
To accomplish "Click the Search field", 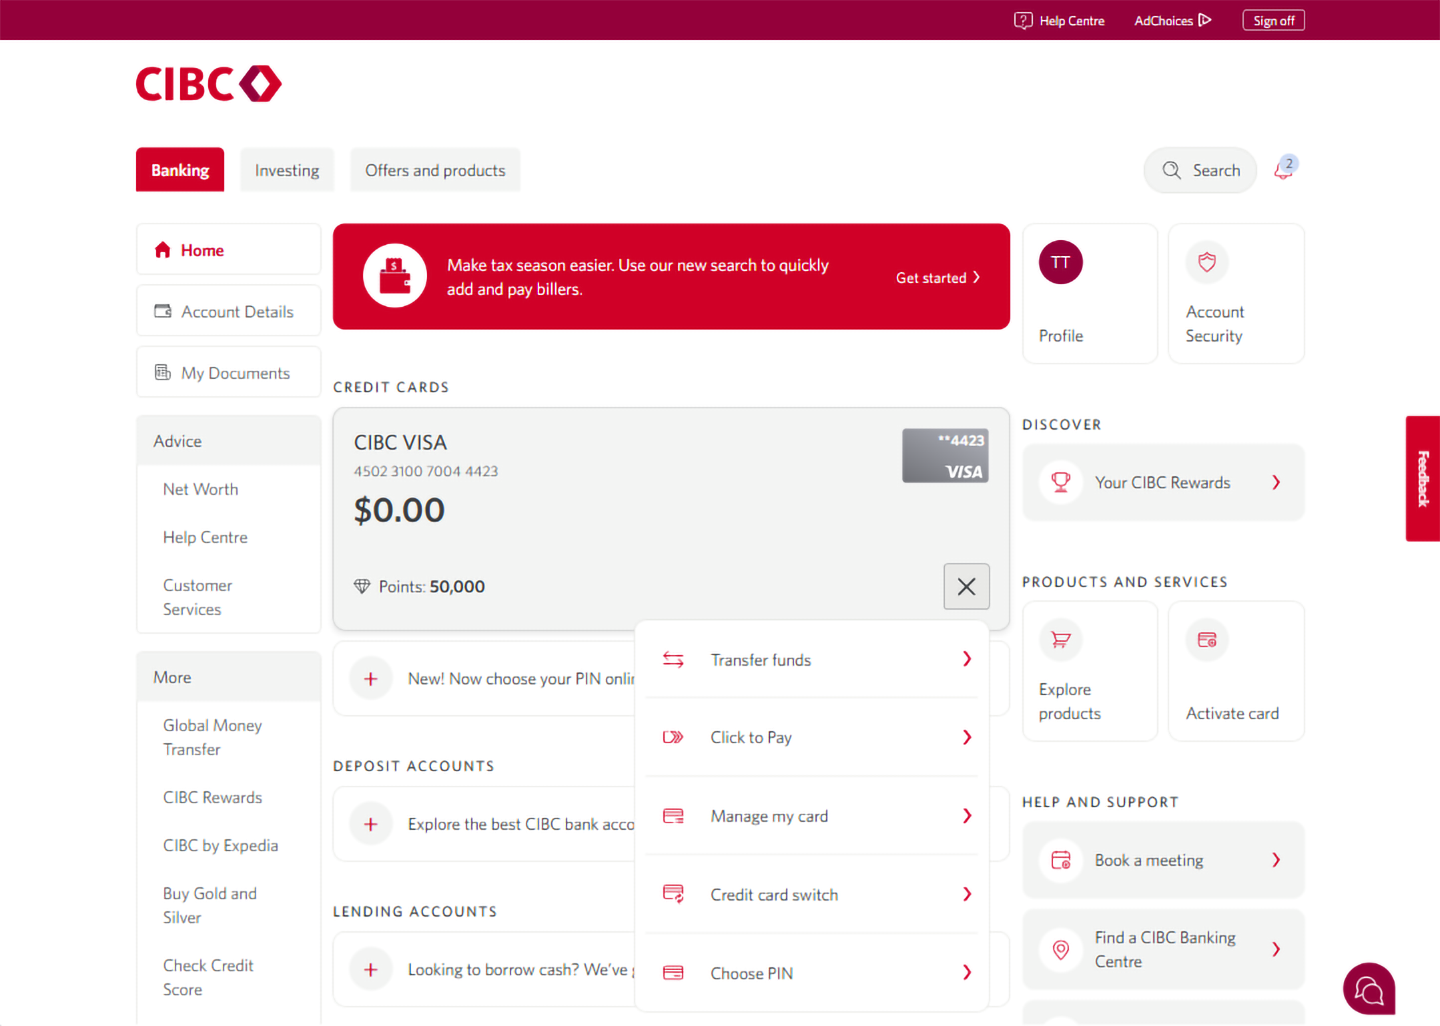I will (1200, 171).
